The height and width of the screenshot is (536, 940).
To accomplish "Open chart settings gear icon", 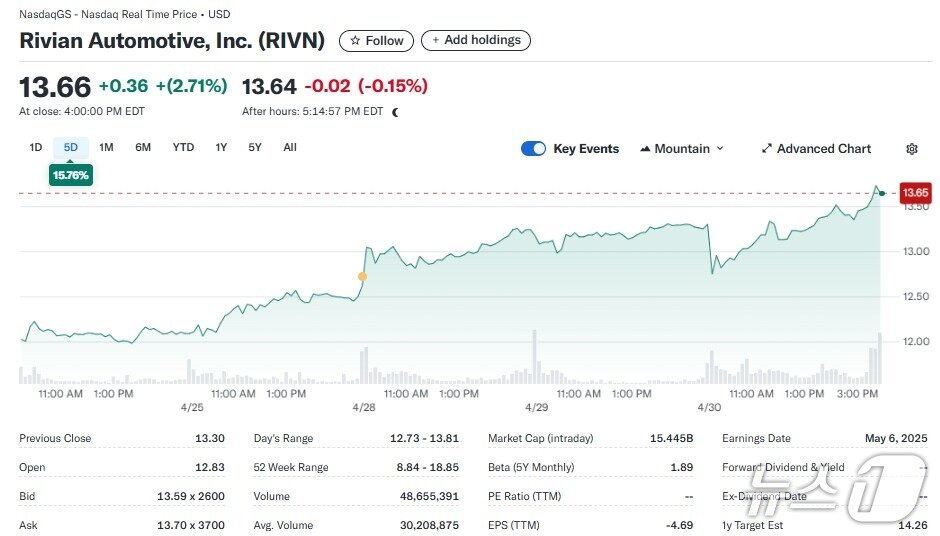I will coord(911,149).
